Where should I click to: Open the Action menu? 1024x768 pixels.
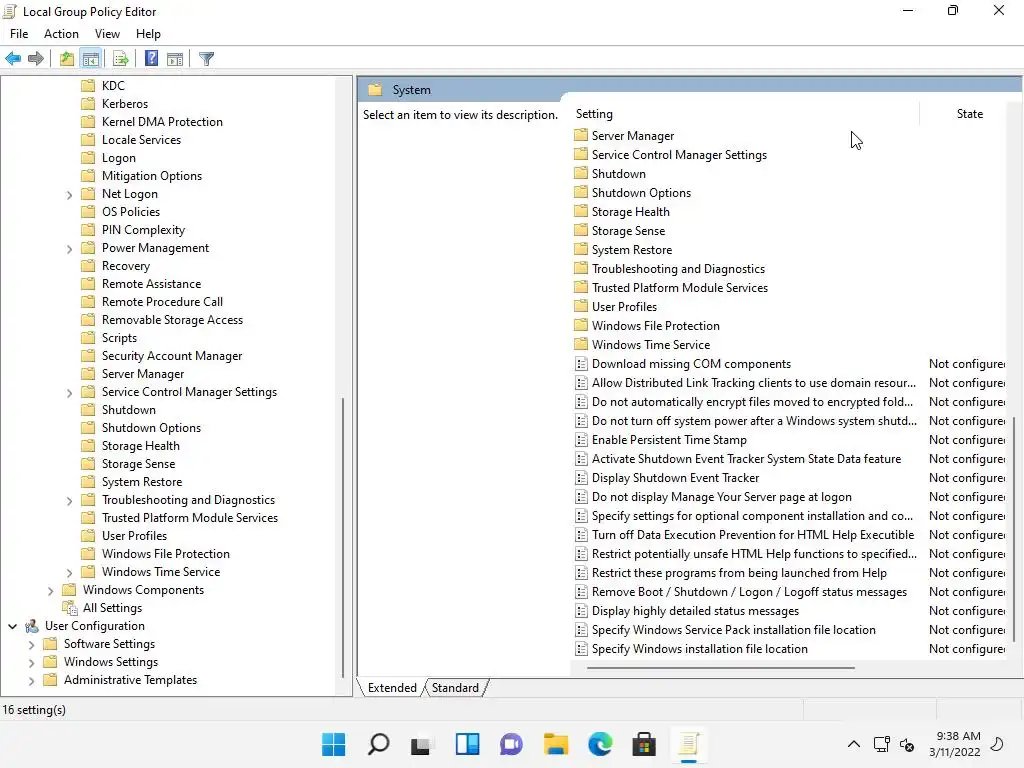(x=61, y=34)
